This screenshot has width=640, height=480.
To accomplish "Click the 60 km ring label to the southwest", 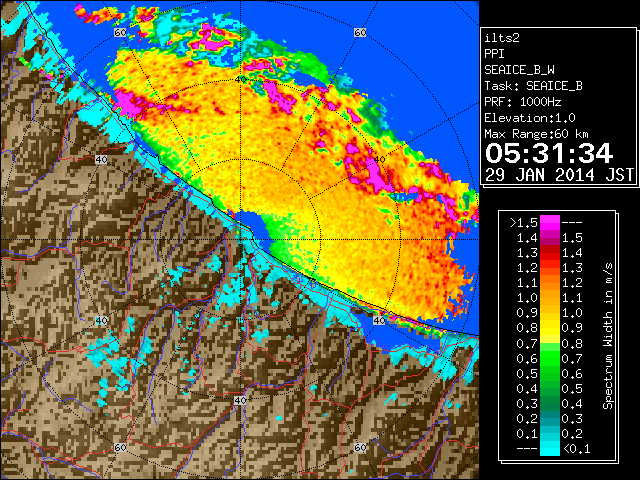I will [x=120, y=447].
